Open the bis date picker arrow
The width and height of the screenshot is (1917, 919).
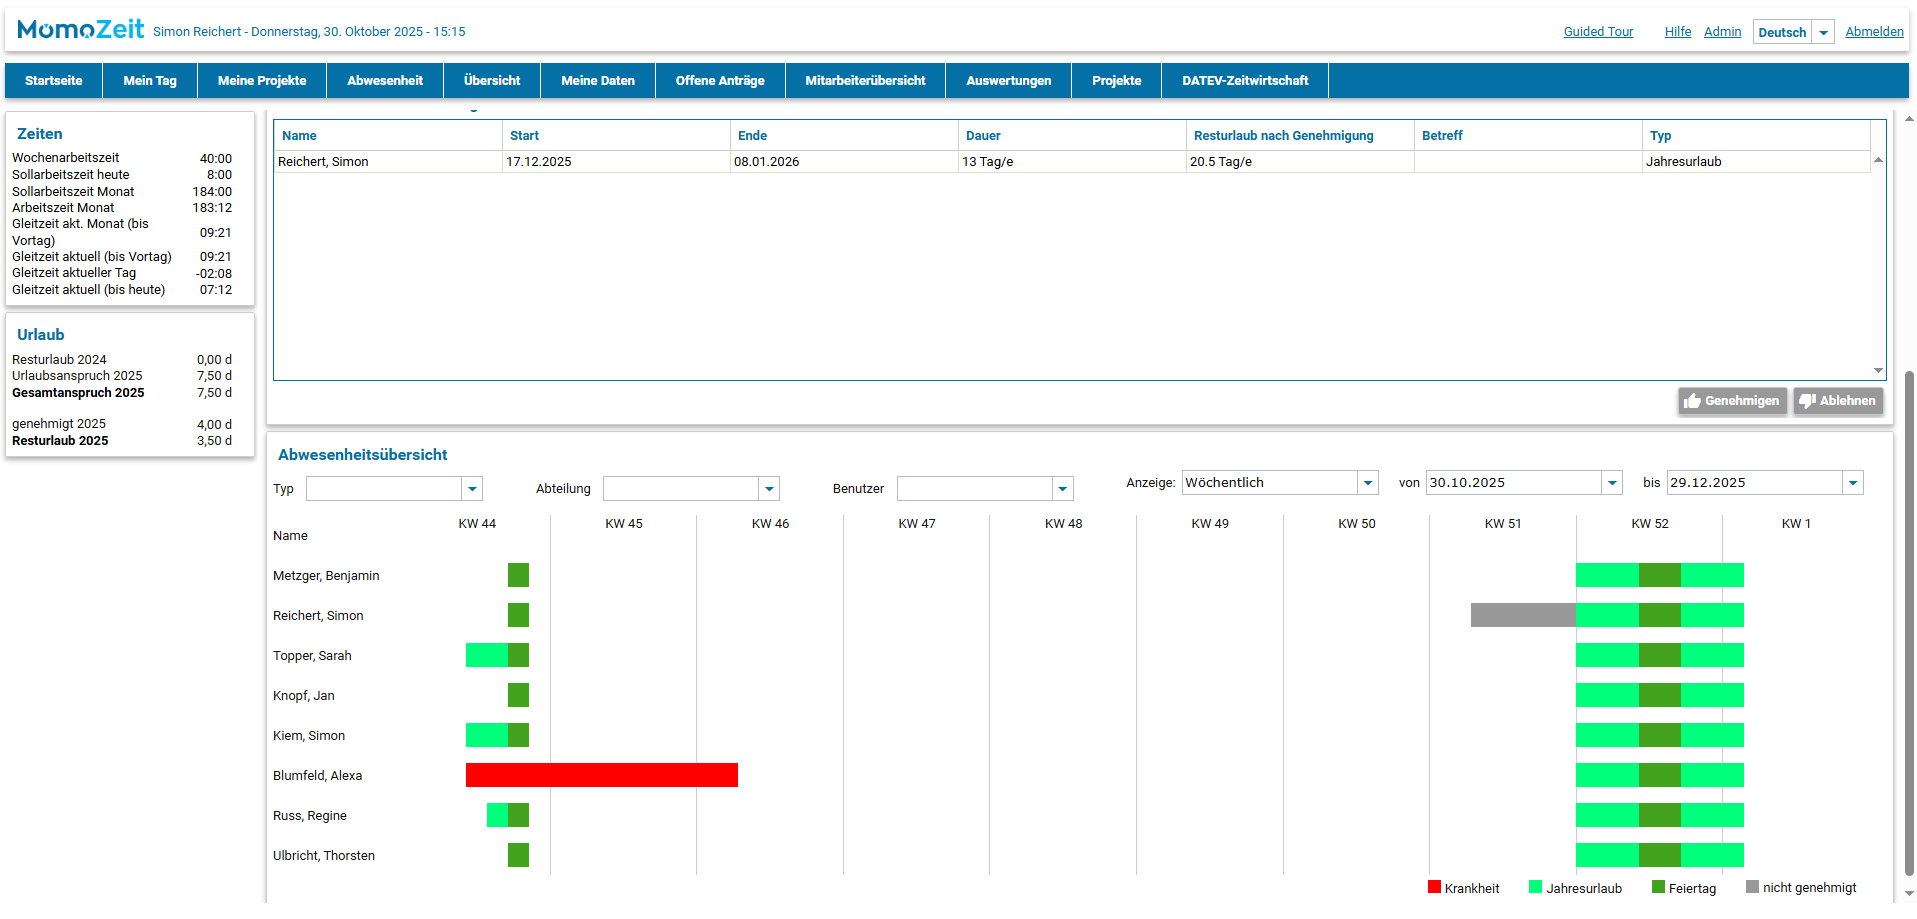[1853, 483]
